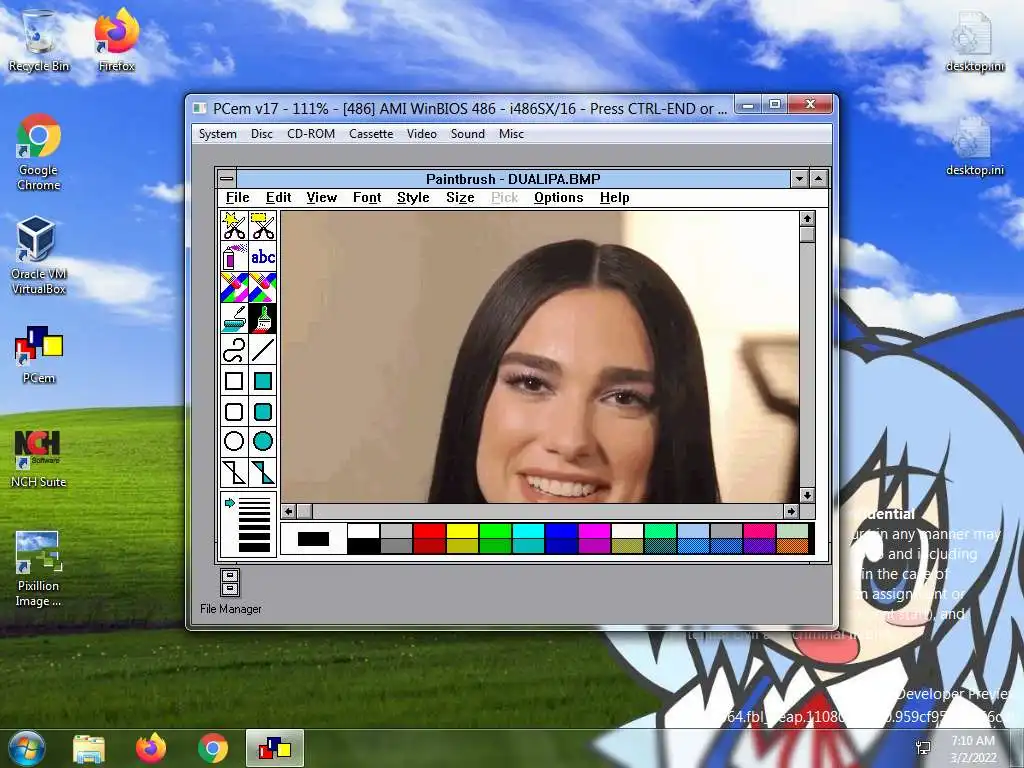This screenshot has width=1024, height=768.
Task: Click Paintbrush minimize down-arrow button
Action: 799,178
